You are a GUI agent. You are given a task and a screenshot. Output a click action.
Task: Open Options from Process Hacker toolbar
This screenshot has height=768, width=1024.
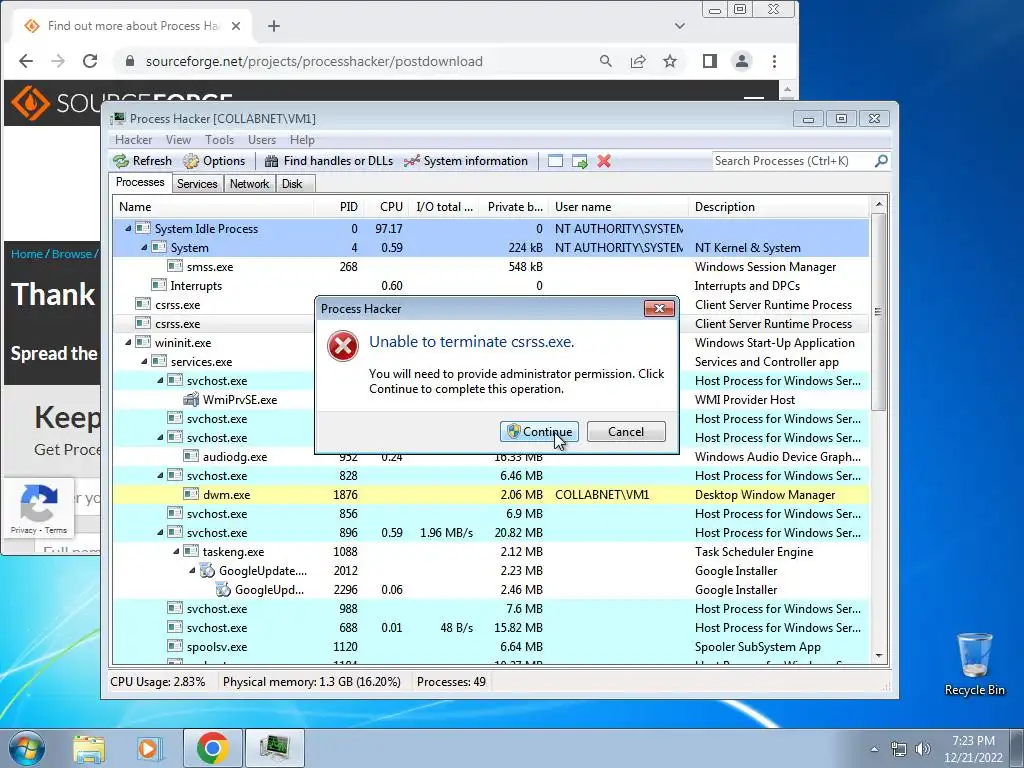pos(214,161)
